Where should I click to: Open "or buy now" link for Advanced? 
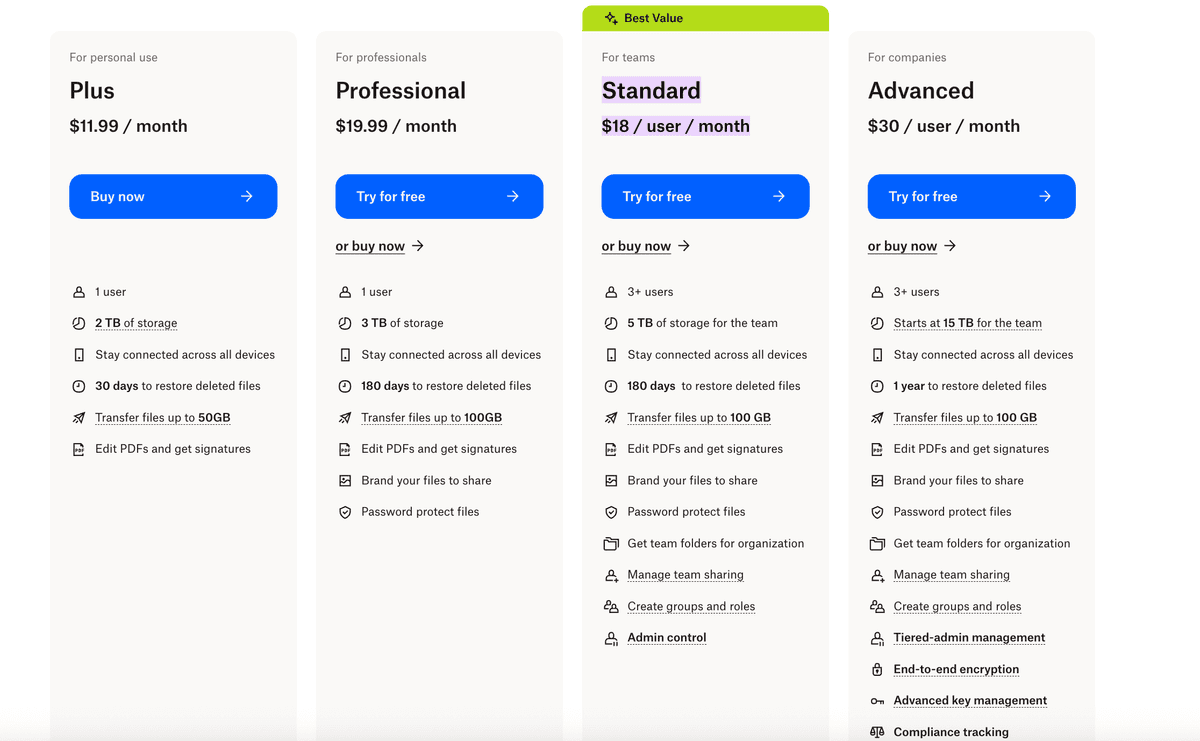click(903, 246)
